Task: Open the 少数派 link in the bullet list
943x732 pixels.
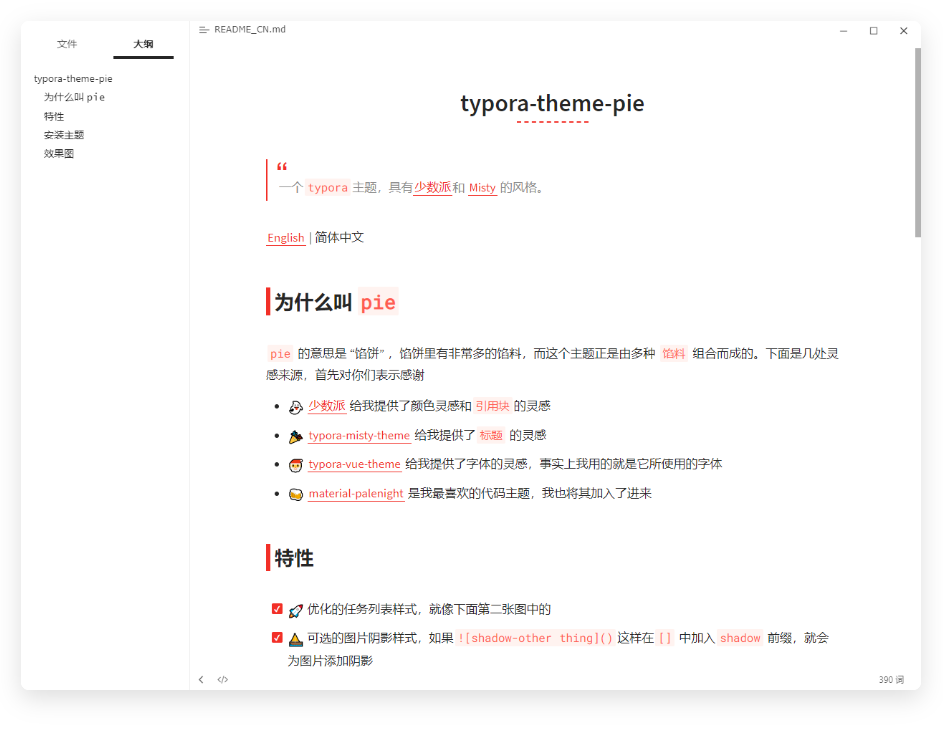Action: [x=327, y=406]
